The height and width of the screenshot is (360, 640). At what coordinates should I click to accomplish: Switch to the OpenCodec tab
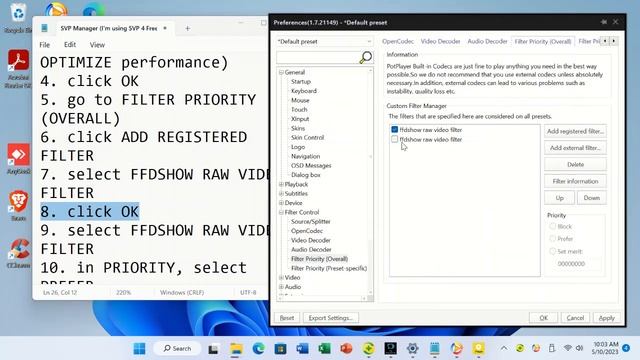tap(398, 41)
